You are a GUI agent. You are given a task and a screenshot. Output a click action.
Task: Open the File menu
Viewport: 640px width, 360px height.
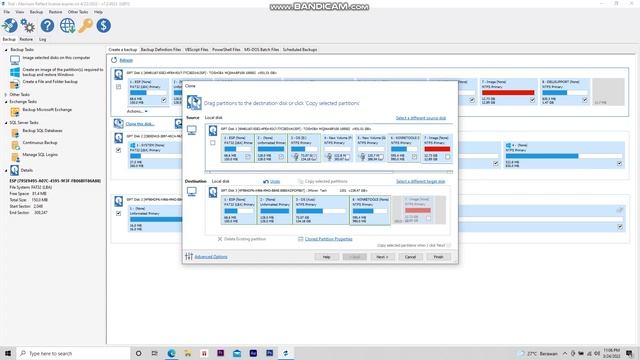(7, 12)
